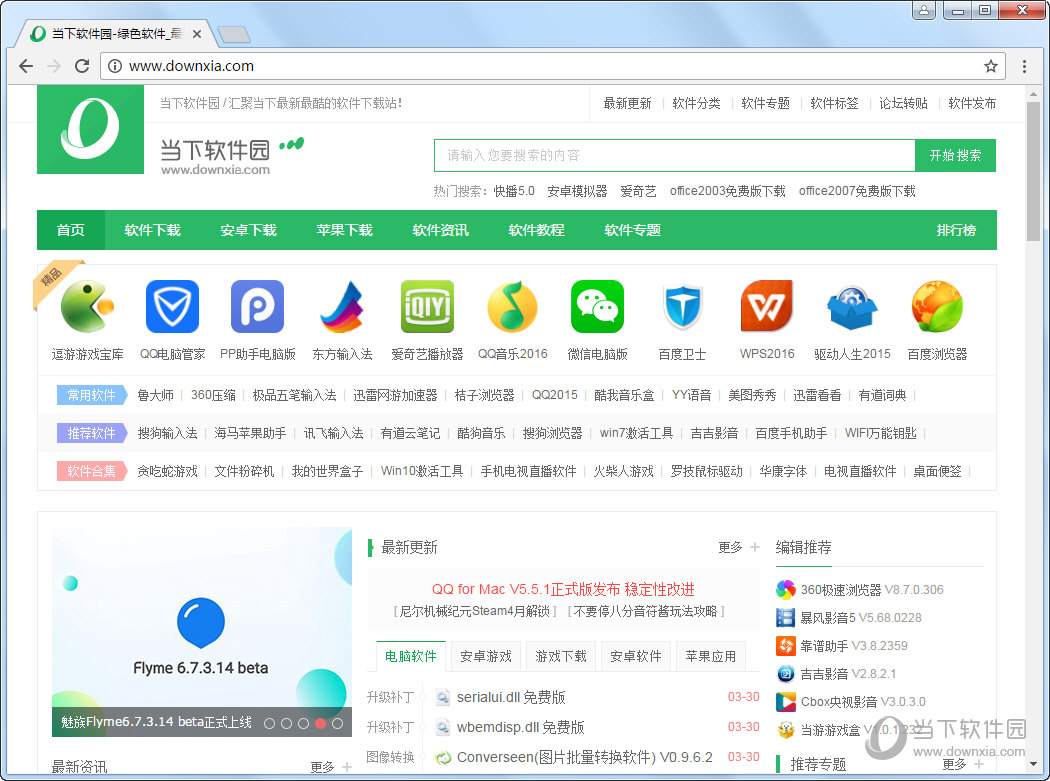The width and height of the screenshot is (1050, 781).
Task: Open 安卓下载 in the navigation bar
Action: 248,230
